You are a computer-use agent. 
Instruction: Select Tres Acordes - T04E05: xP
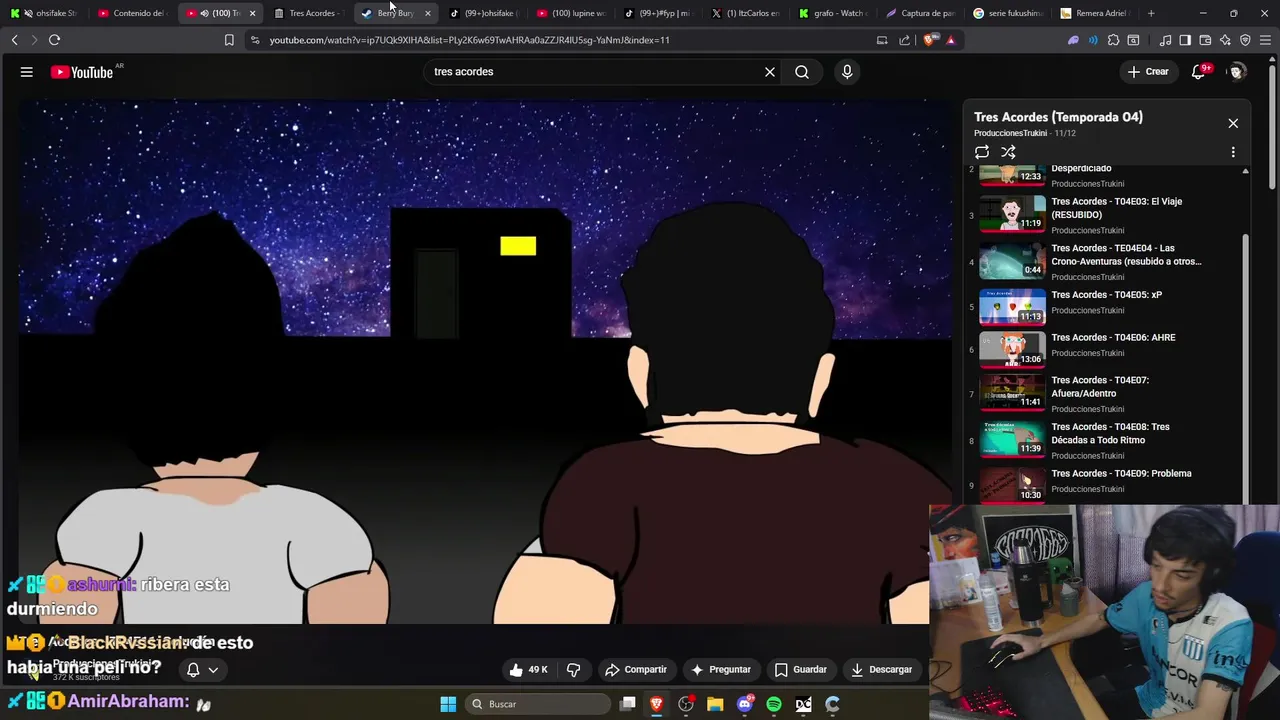coord(1106,295)
